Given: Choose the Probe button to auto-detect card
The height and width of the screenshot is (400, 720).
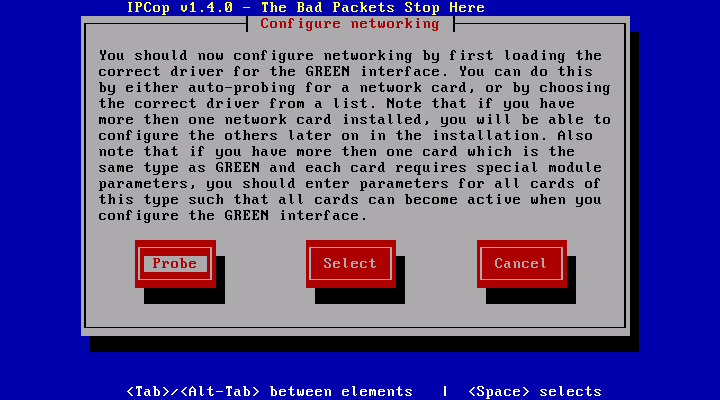Looking at the screenshot, I should (175, 264).
